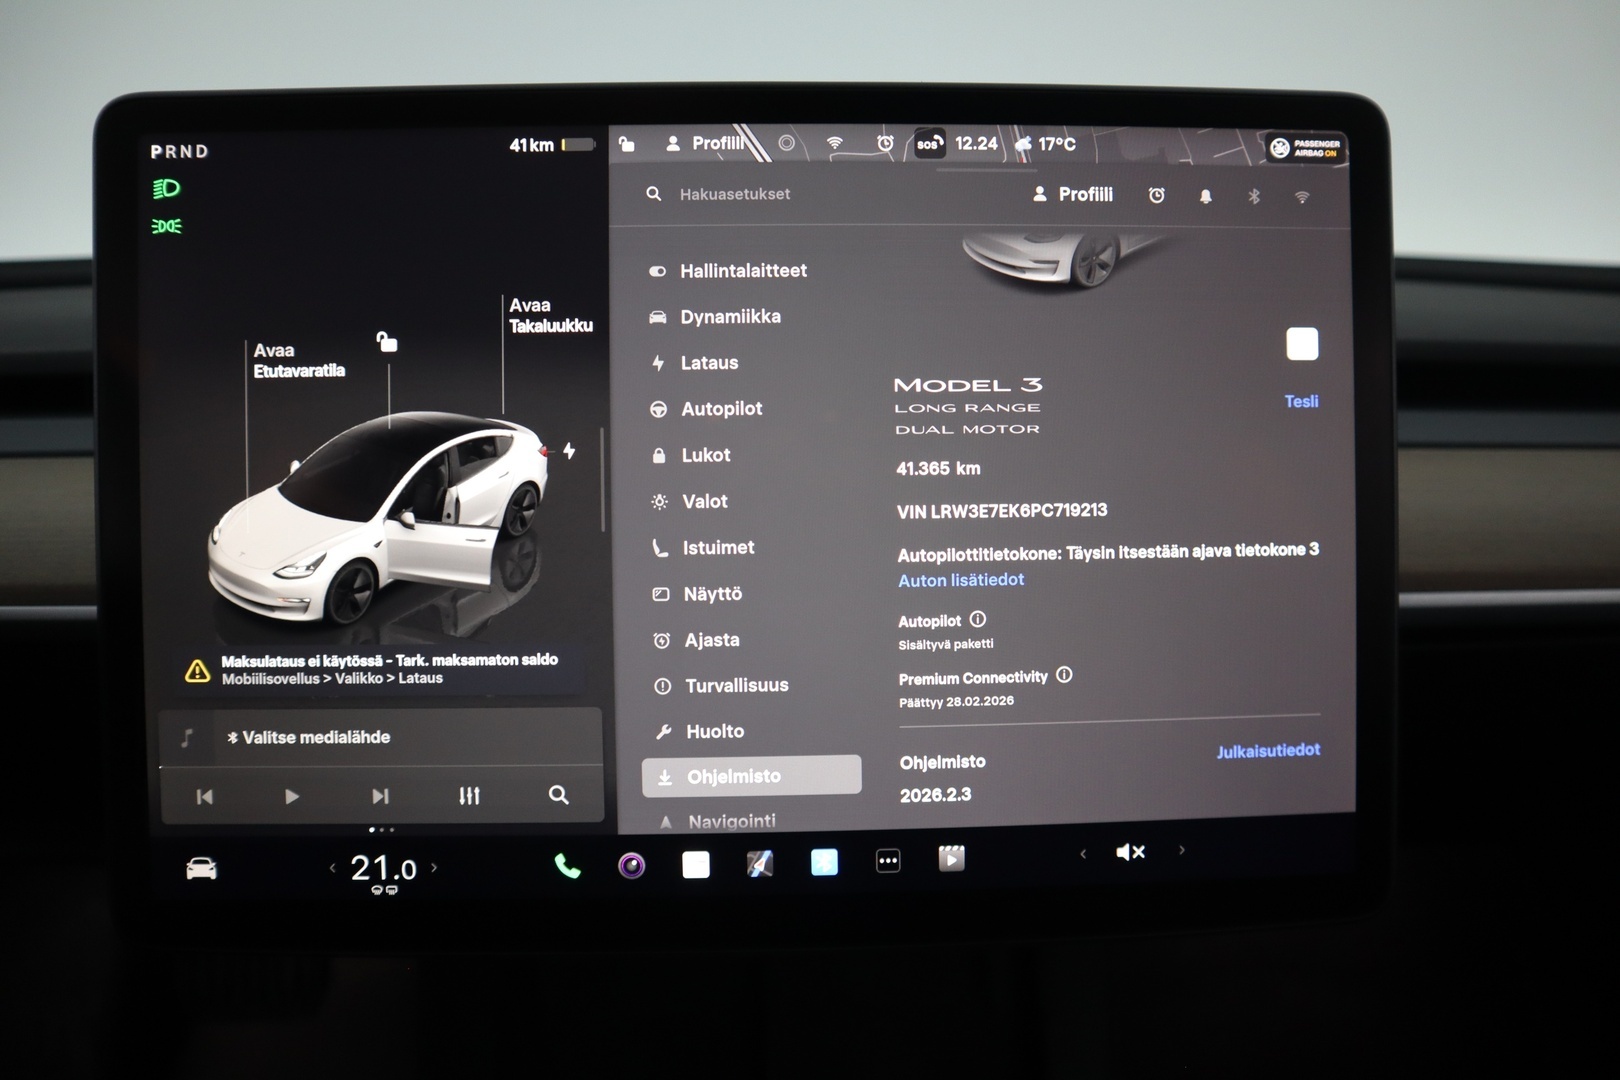
Task: Open the Theater app icon
Action: [950, 857]
